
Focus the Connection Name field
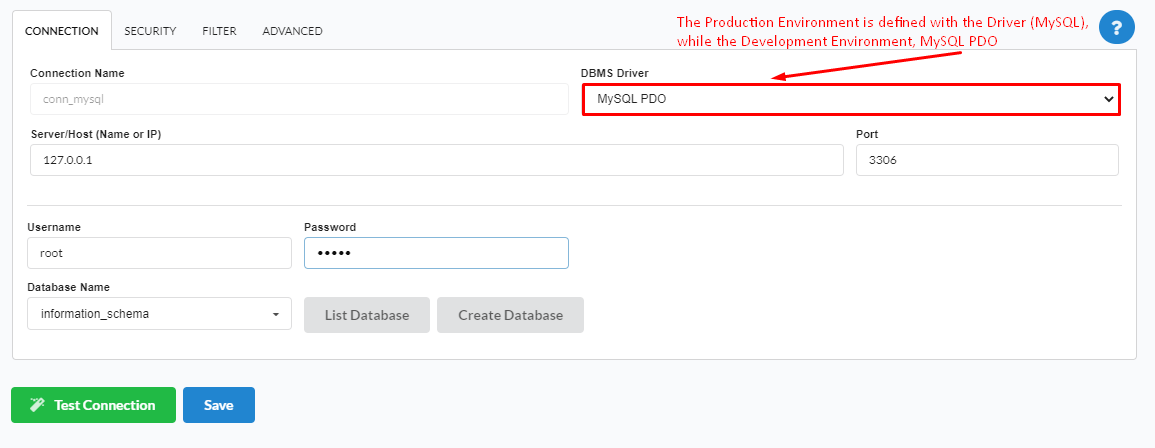(298, 99)
